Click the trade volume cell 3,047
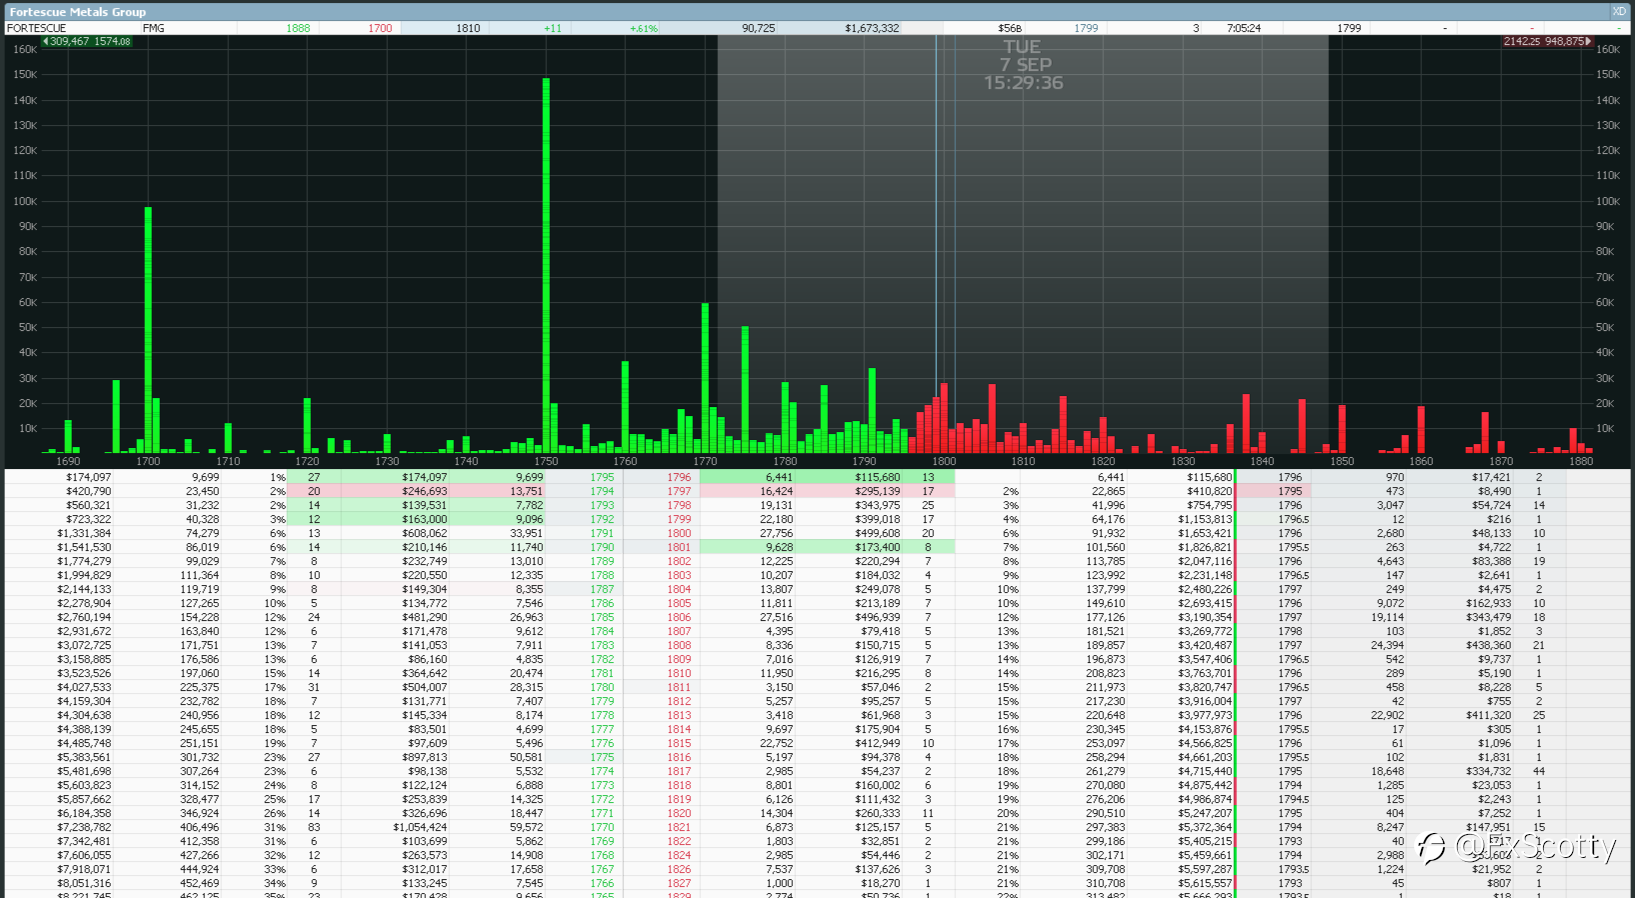This screenshot has height=898, width=1635. pos(1389,505)
